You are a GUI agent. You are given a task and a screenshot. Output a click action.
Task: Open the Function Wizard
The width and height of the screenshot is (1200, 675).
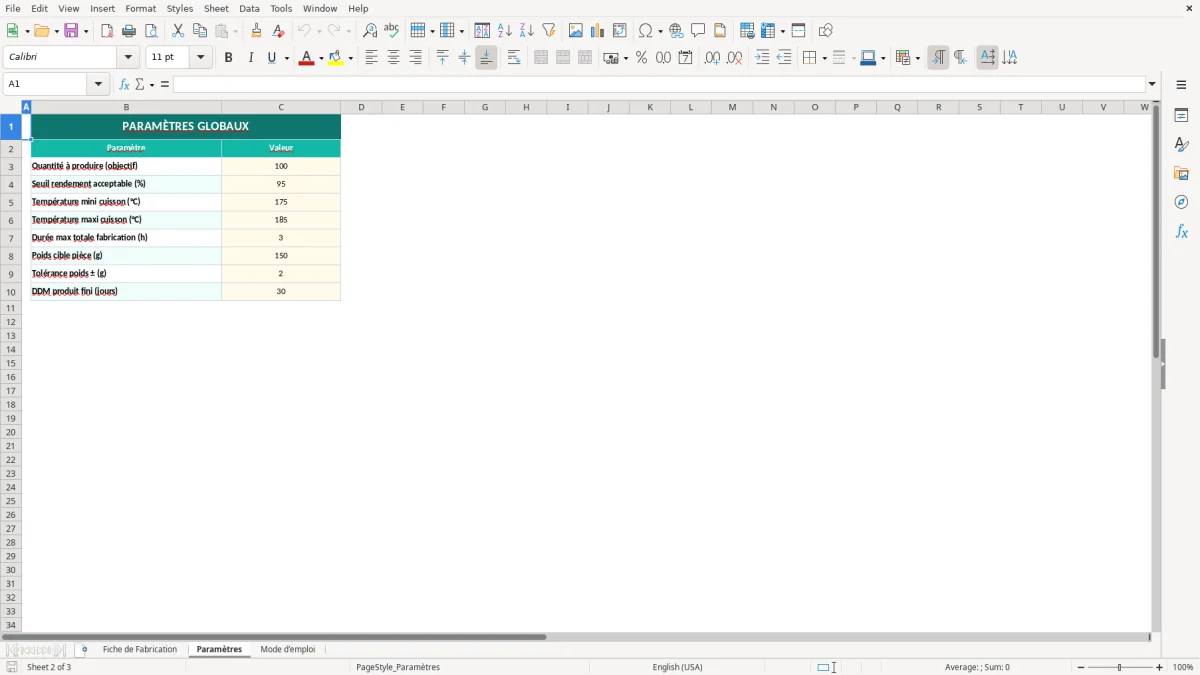(x=124, y=84)
